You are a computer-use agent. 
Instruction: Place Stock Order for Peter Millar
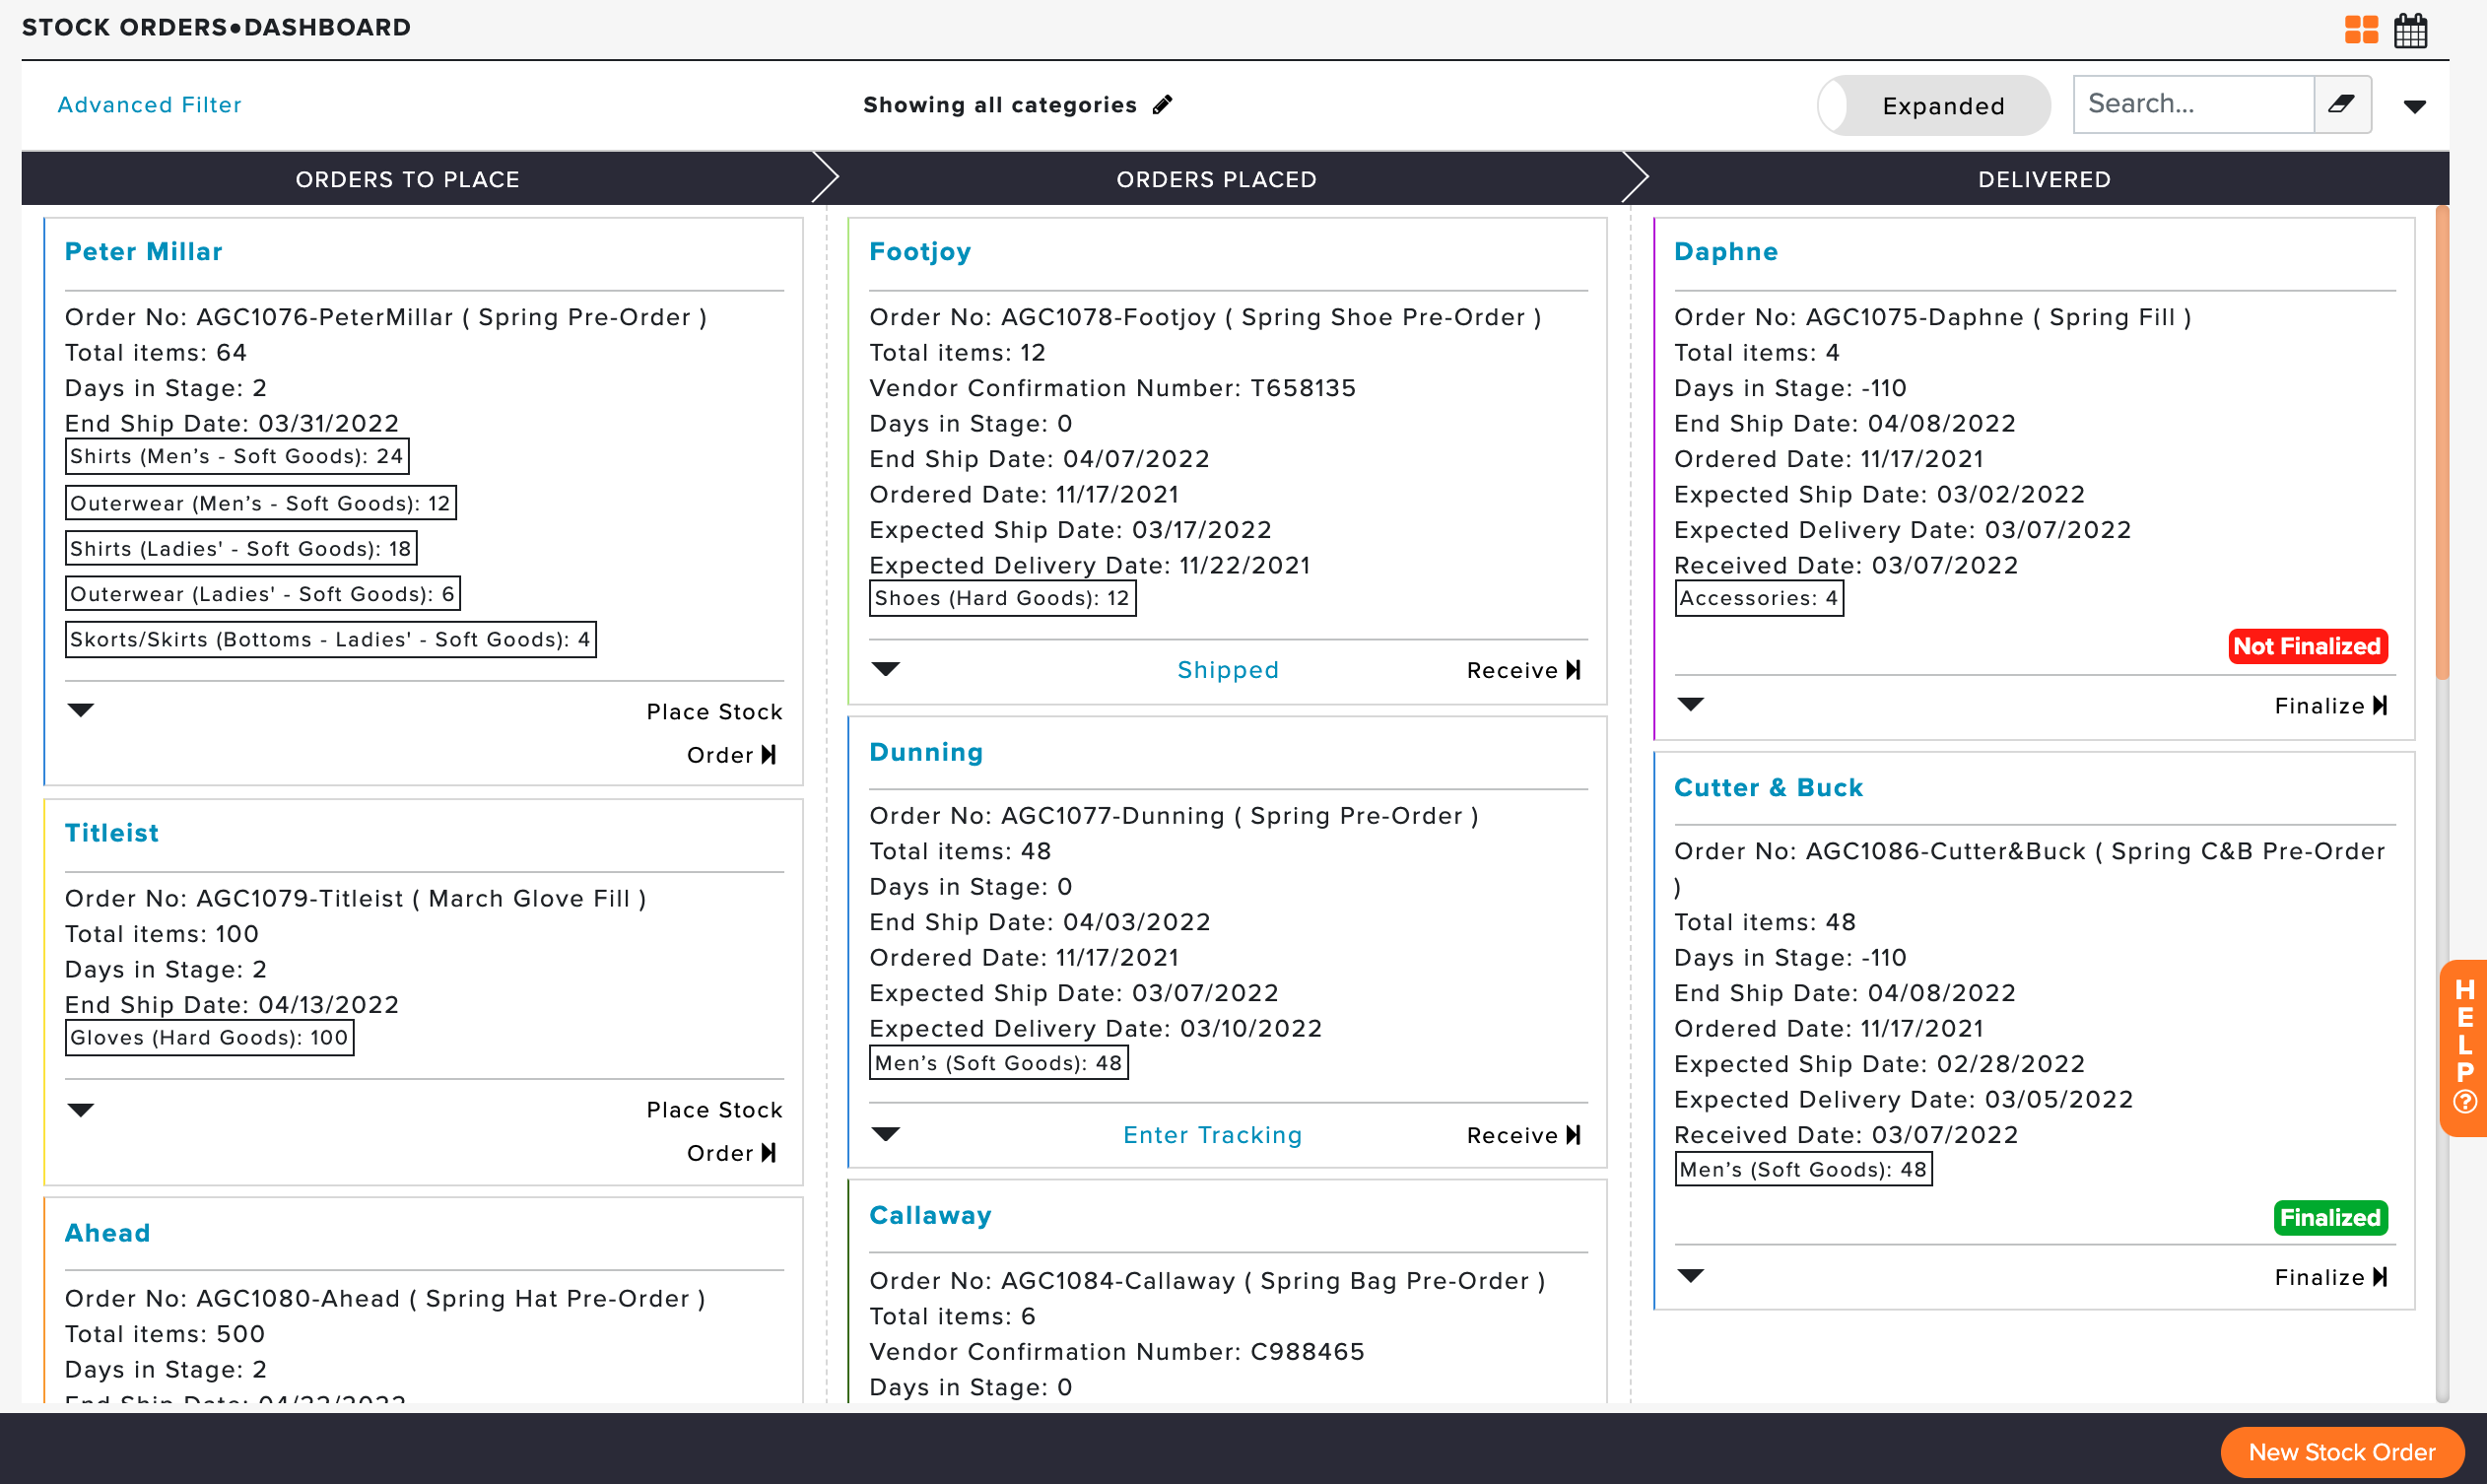click(x=714, y=733)
